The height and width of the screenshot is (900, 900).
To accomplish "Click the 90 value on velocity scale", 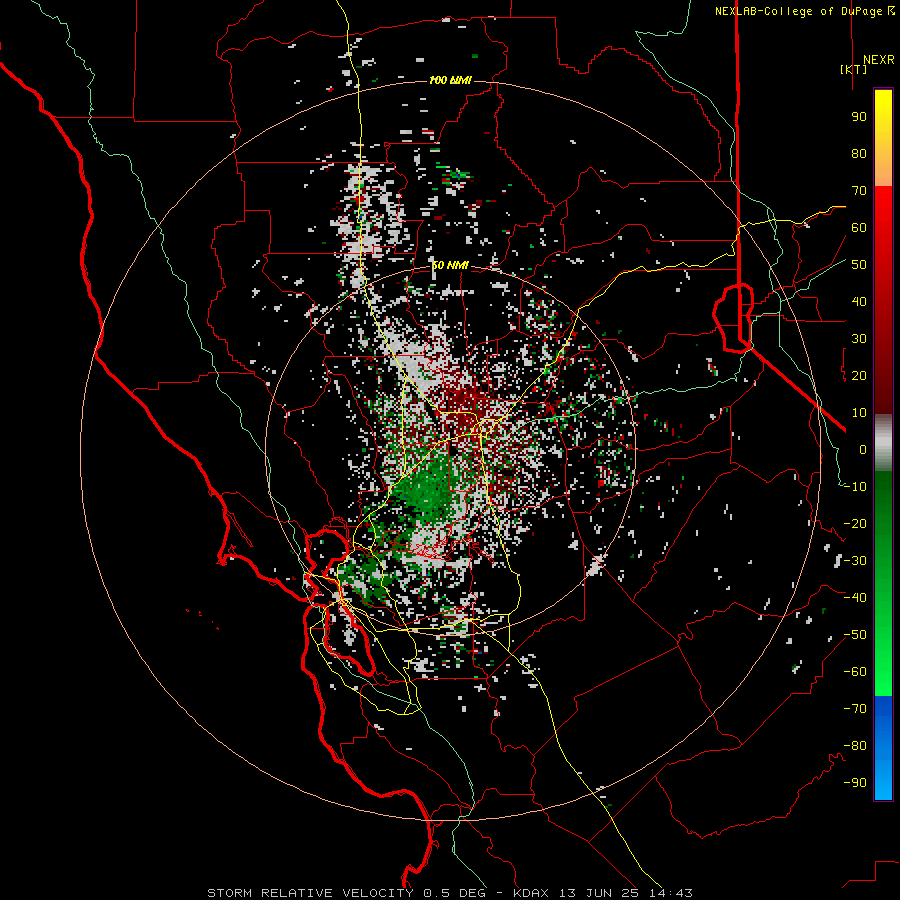I will pos(859,117).
